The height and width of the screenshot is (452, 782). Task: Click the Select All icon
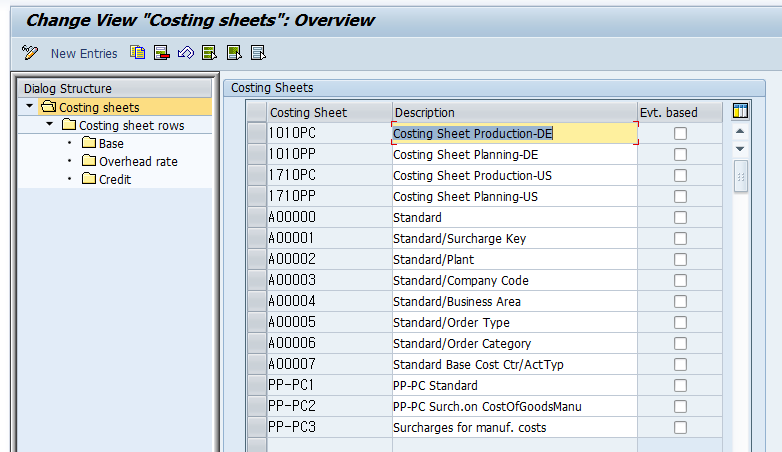[209, 52]
